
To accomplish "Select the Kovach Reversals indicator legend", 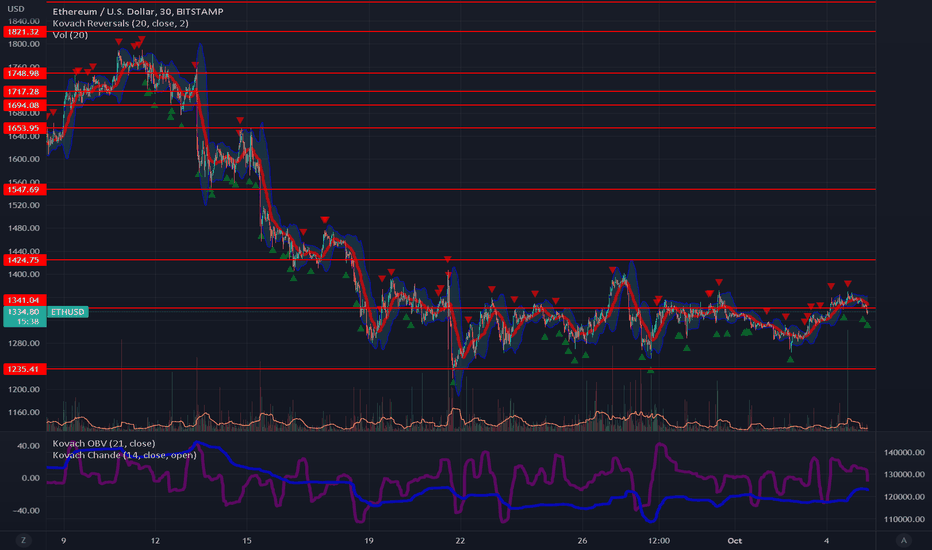I will pyautogui.click(x=121, y=23).
